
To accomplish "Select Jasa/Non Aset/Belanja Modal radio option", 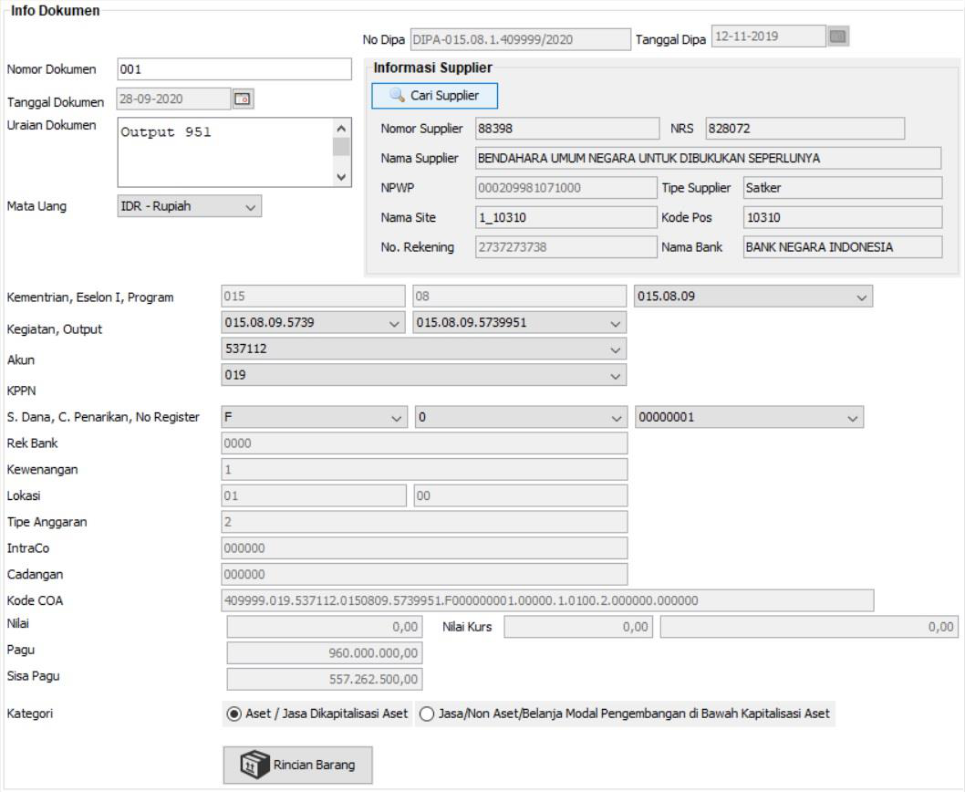I will pos(426,714).
